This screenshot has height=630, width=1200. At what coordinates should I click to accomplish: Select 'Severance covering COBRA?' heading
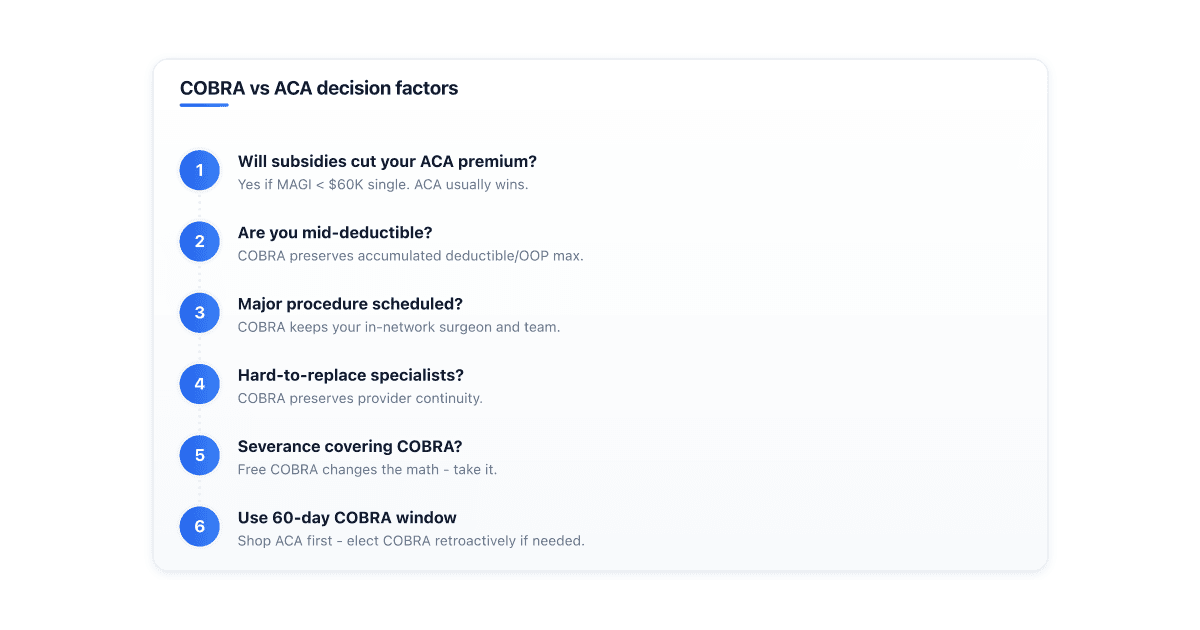pos(350,446)
